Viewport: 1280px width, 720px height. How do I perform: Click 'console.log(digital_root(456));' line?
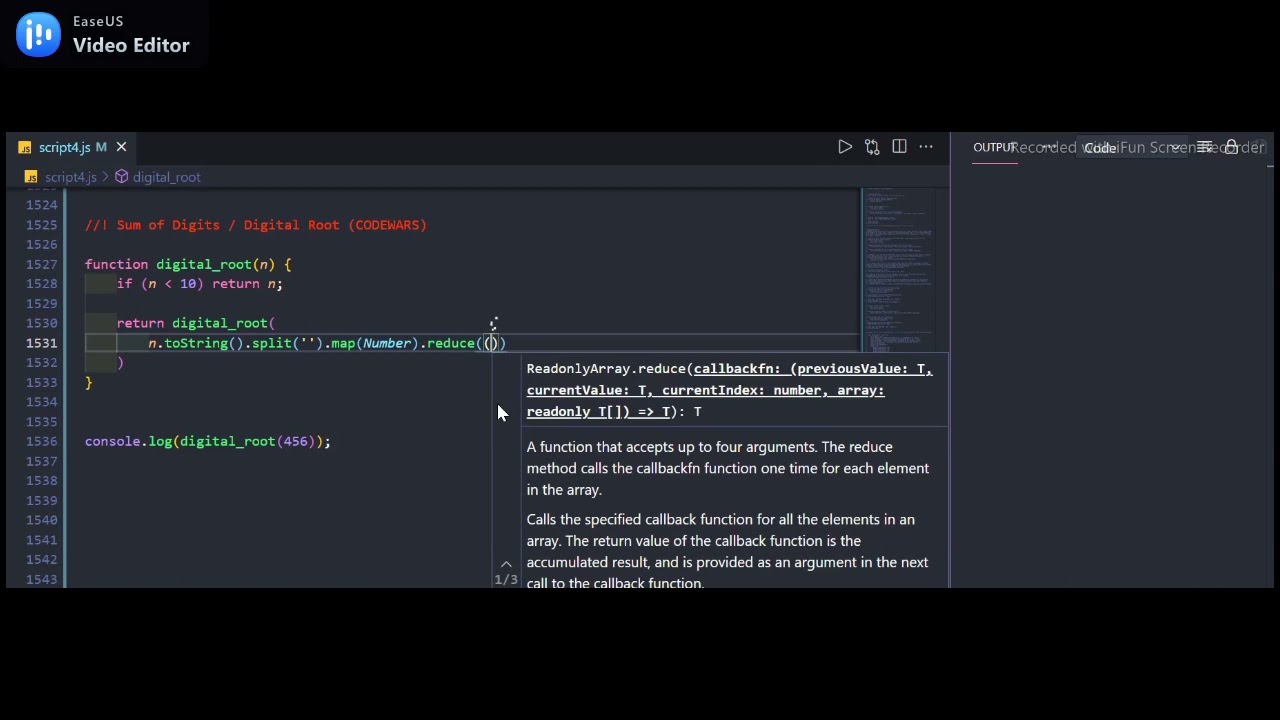click(208, 441)
